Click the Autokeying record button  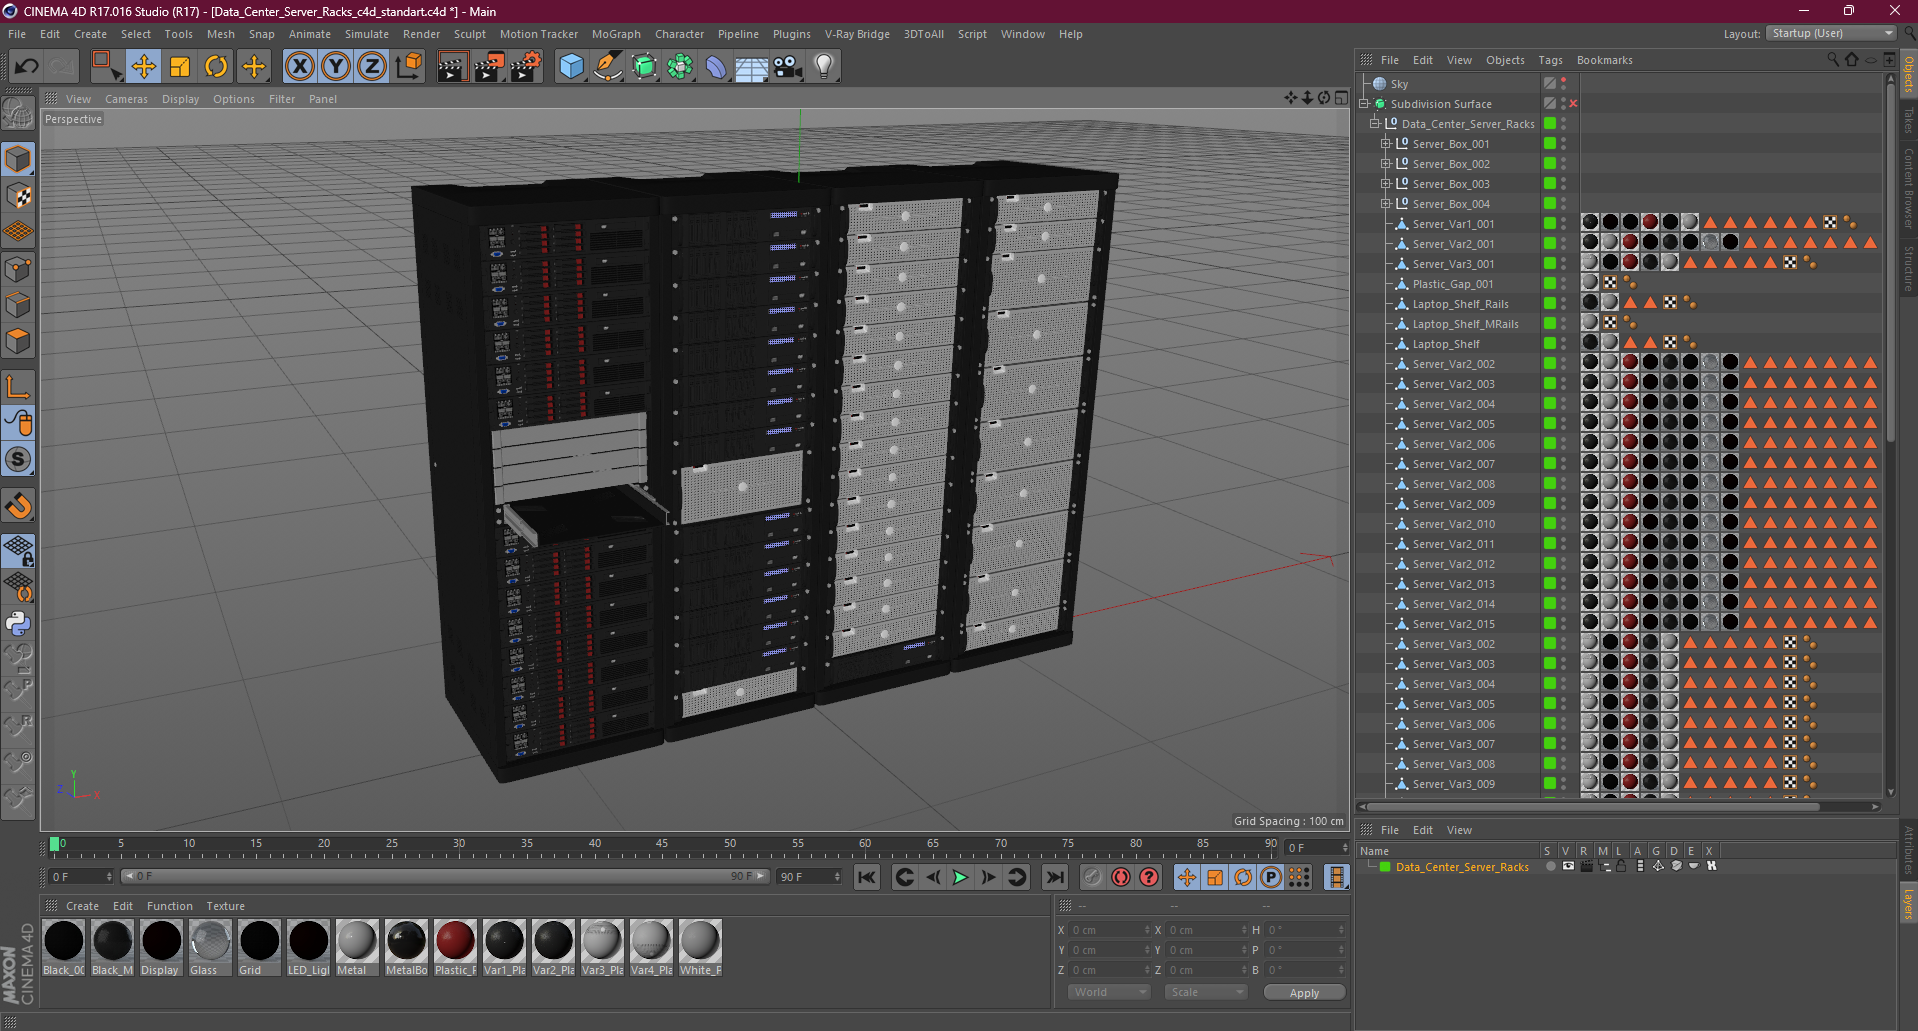coord(1121,877)
